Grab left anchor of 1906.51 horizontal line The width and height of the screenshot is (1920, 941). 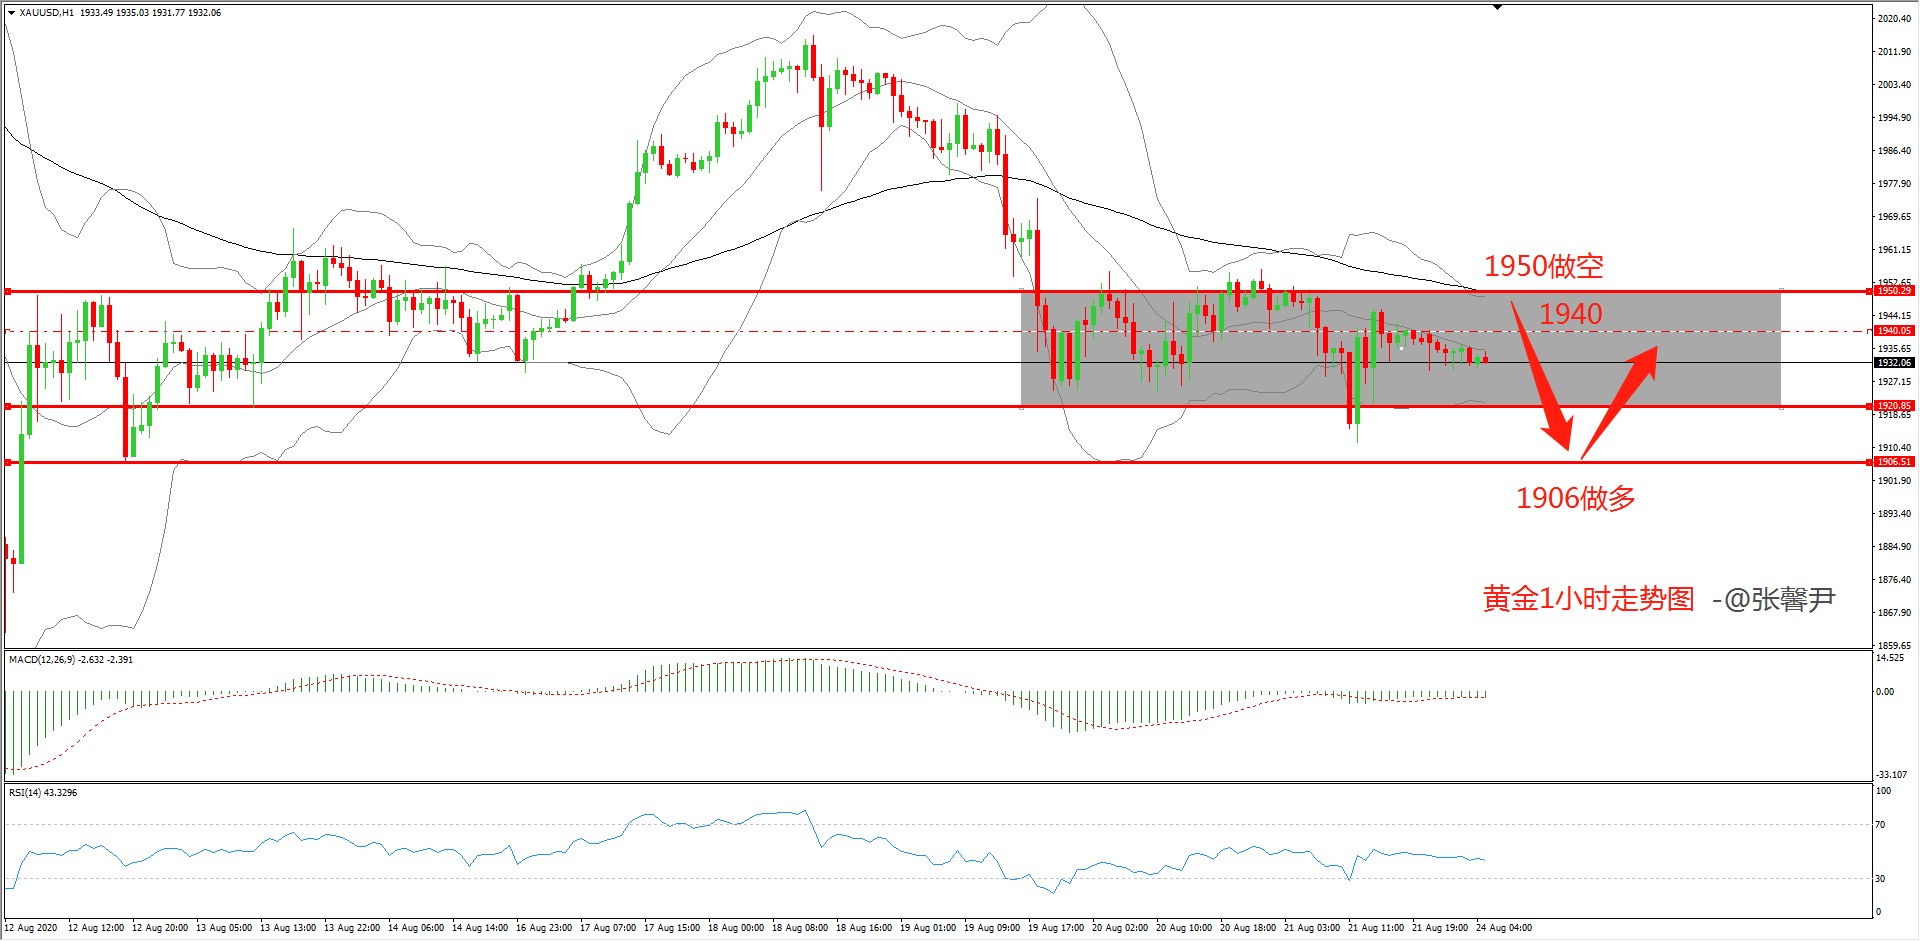[x=8, y=462]
